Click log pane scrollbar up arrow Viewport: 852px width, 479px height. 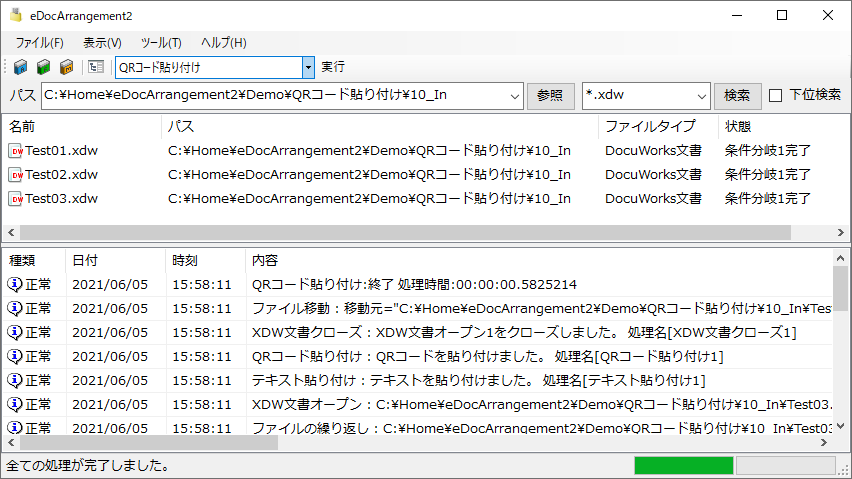click(841, 259)
